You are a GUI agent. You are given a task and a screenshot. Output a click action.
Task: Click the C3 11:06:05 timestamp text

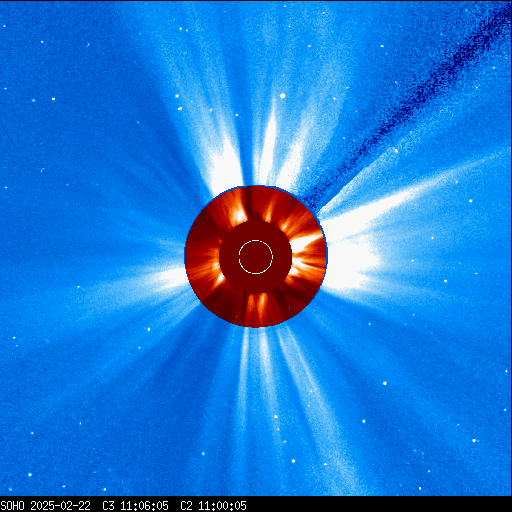135,505
